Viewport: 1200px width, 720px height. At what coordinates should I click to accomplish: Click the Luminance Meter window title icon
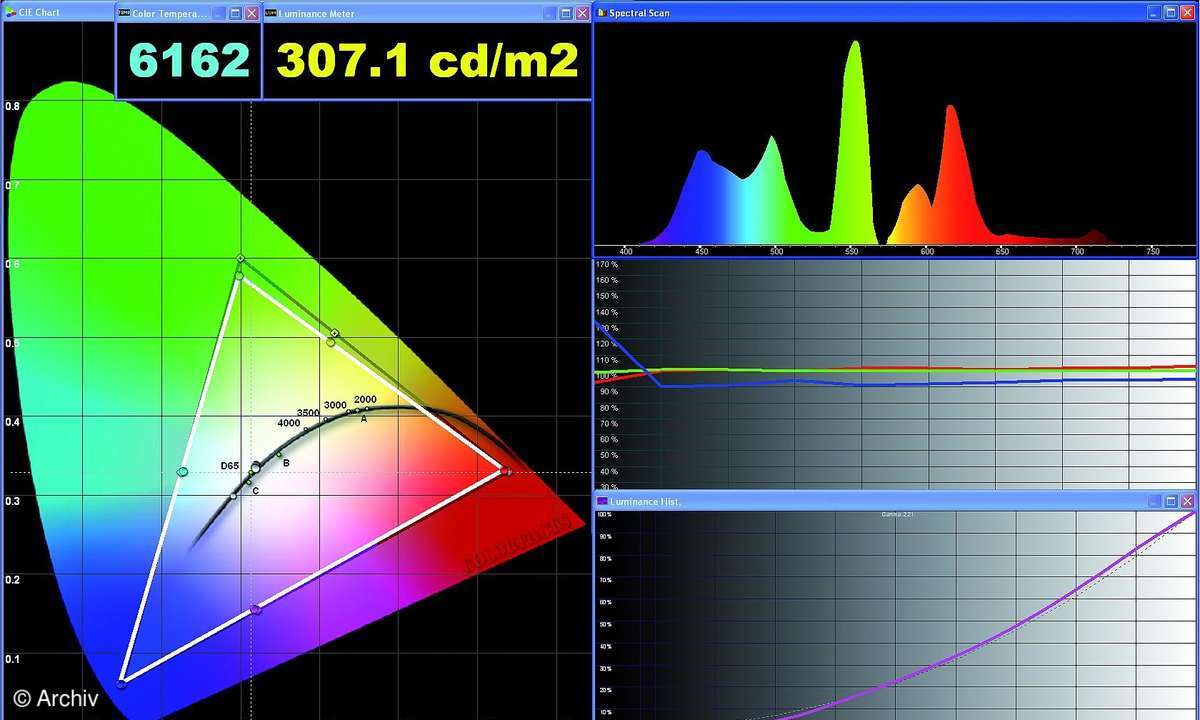[270, 14]
